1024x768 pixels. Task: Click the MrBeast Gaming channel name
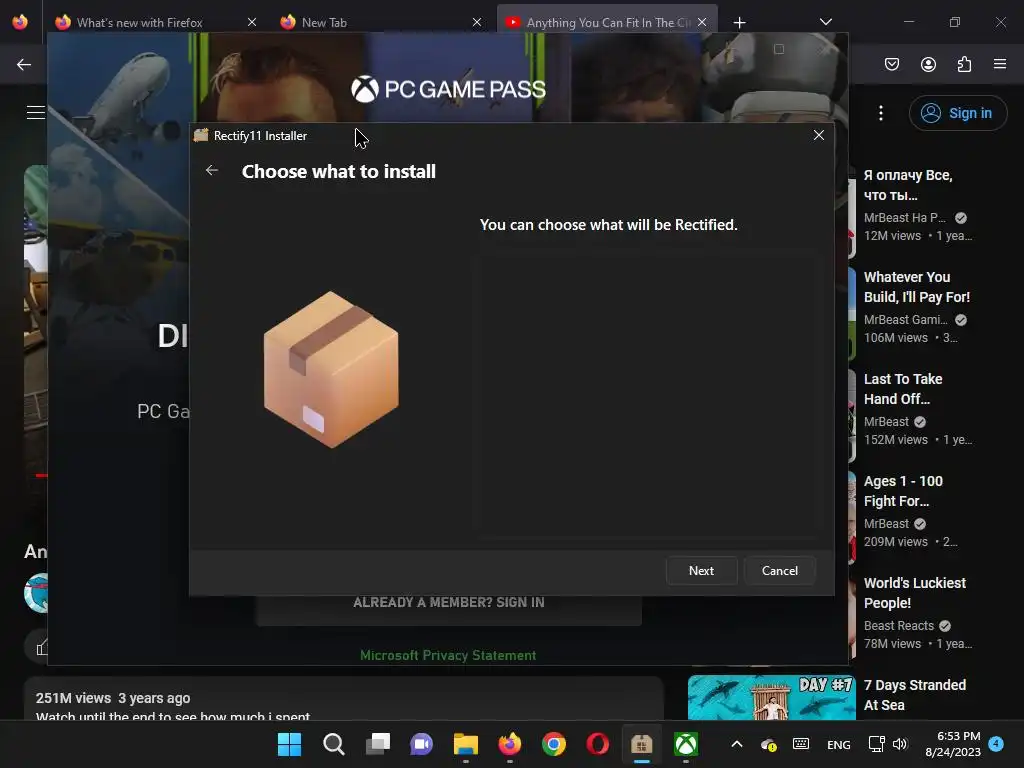[x=905, y=319]
